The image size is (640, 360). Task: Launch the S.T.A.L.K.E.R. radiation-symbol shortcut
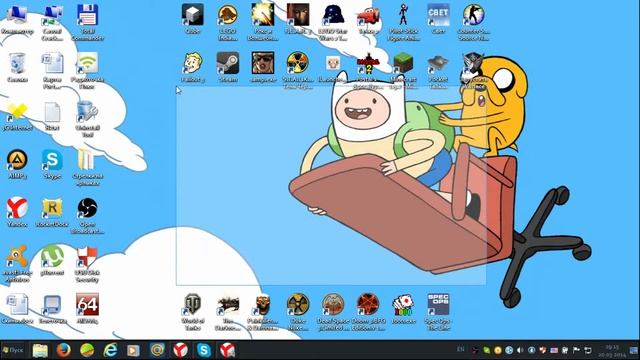[298, 70]
